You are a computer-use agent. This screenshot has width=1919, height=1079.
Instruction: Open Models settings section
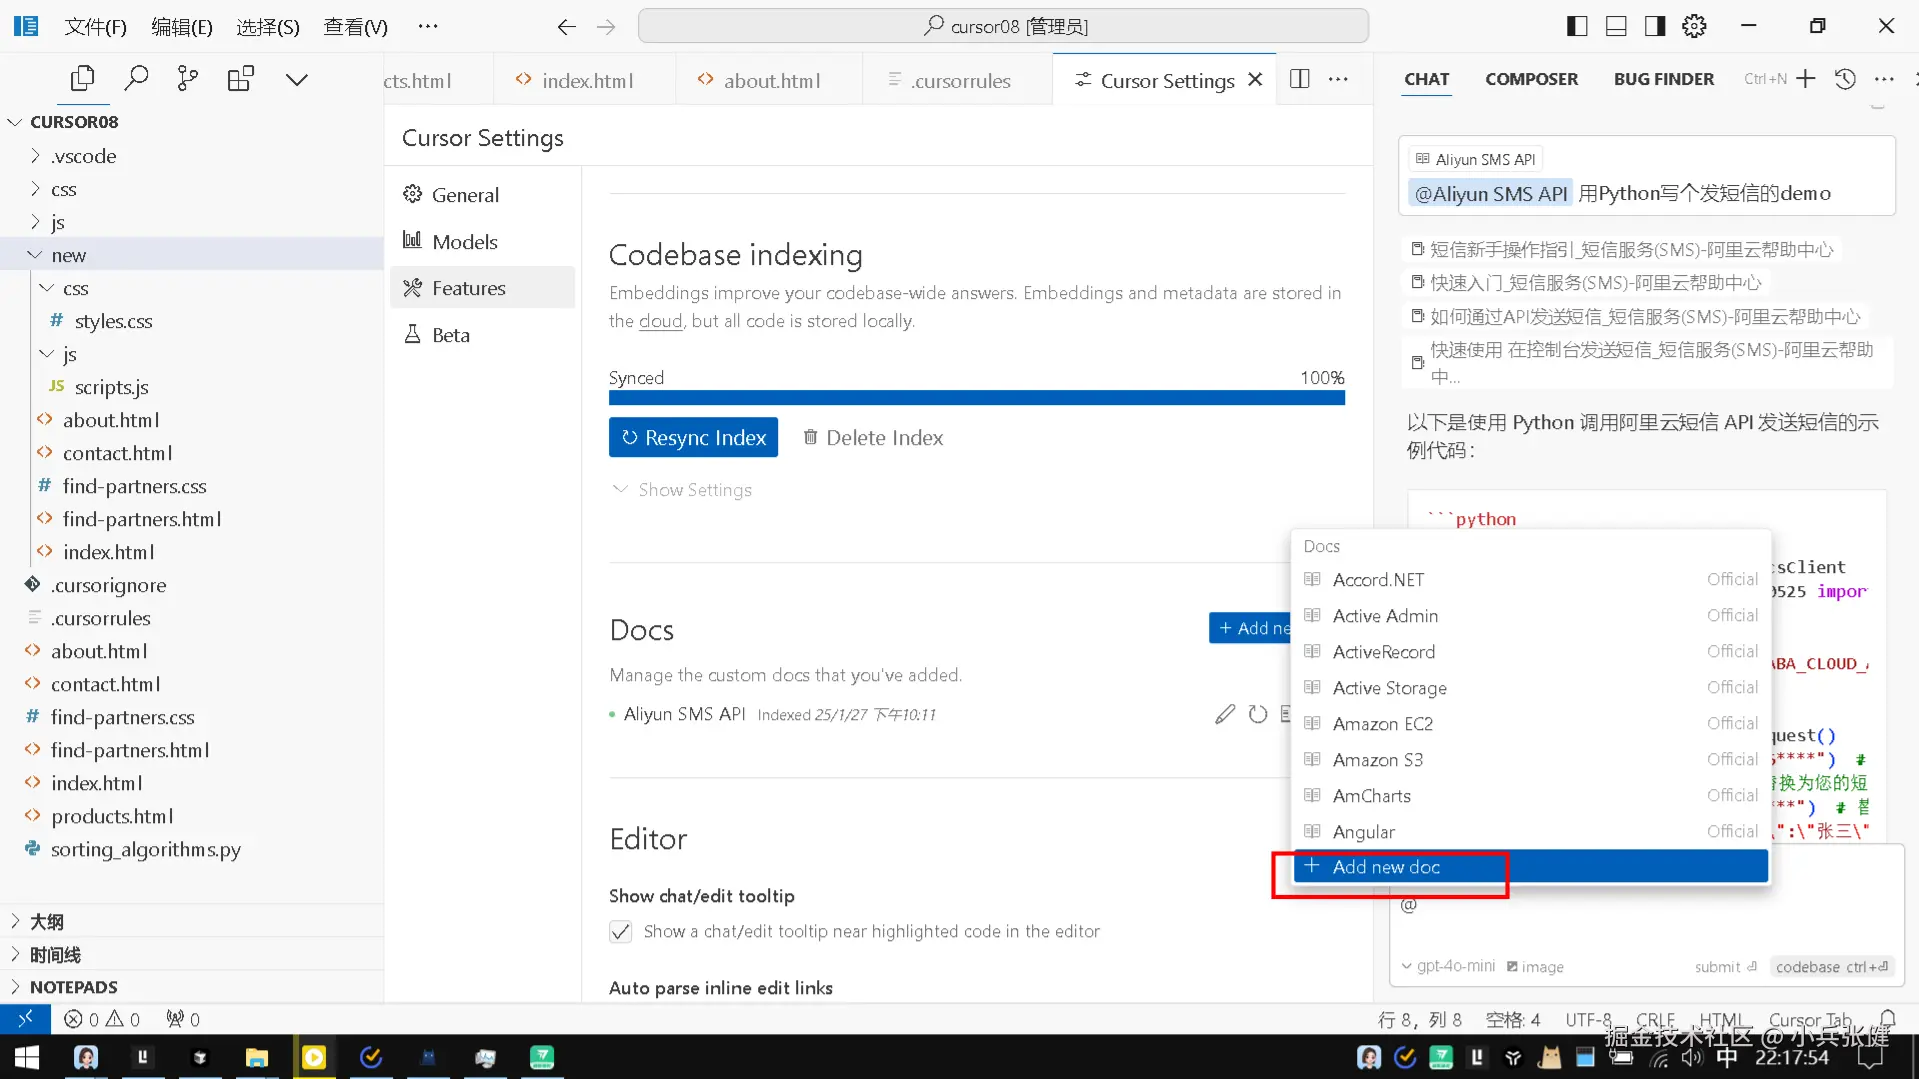click(x=482, y=241)
